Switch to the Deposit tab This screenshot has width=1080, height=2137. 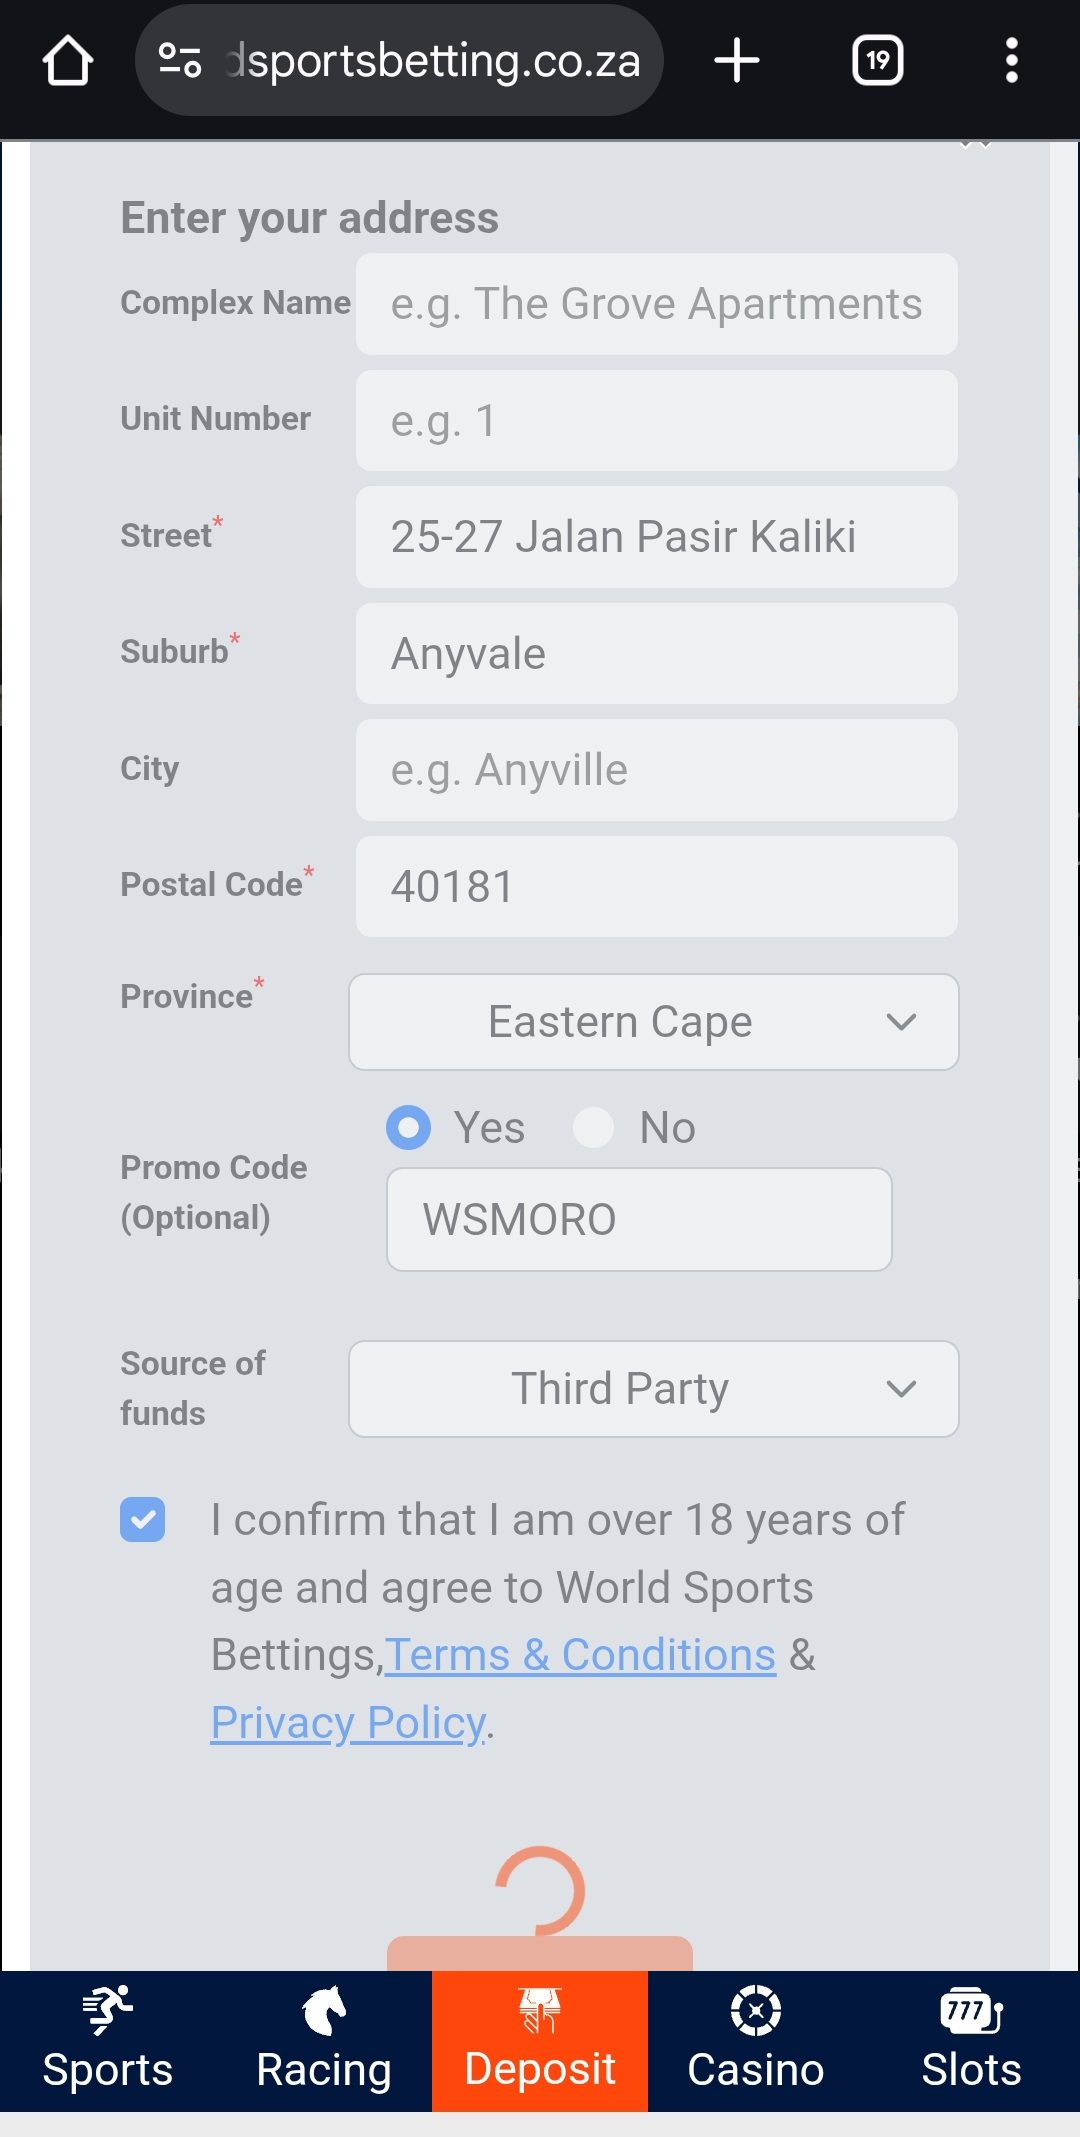tap(539, 2040)
